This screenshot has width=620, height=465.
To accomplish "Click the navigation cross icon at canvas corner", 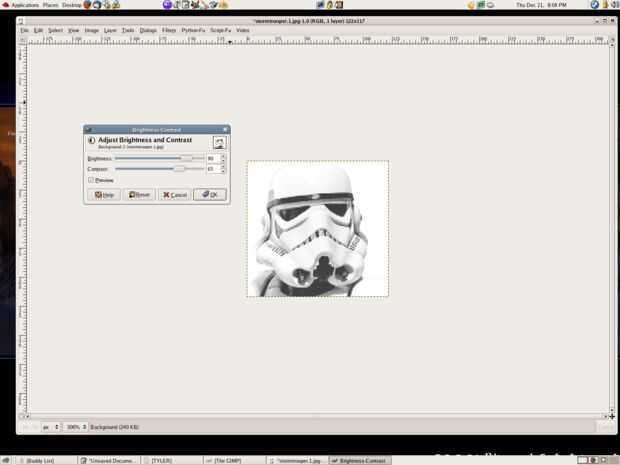I will click(x=612, y=416).
